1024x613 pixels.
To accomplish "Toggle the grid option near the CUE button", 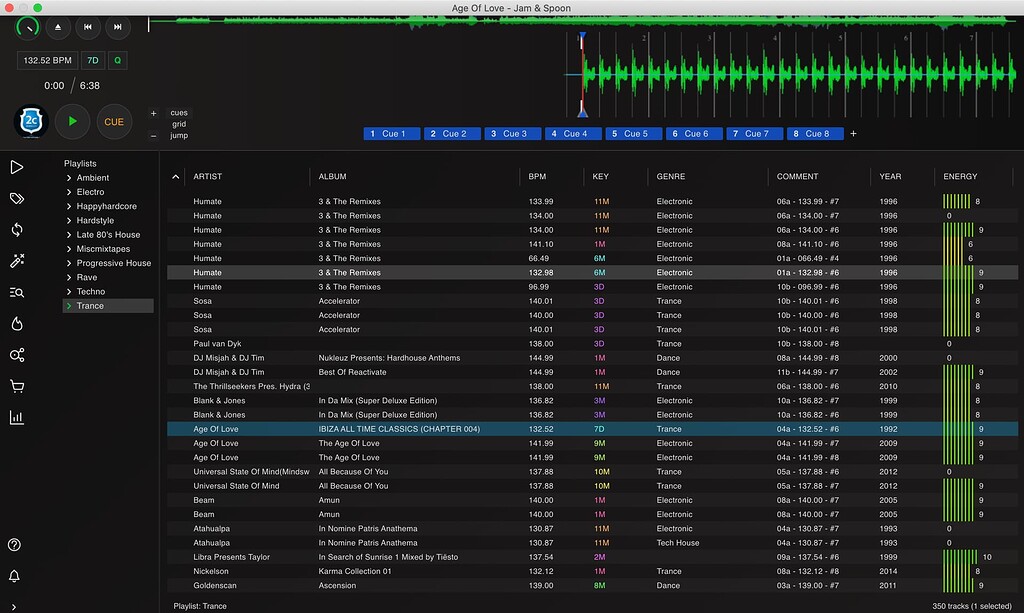I will point(178,122).
